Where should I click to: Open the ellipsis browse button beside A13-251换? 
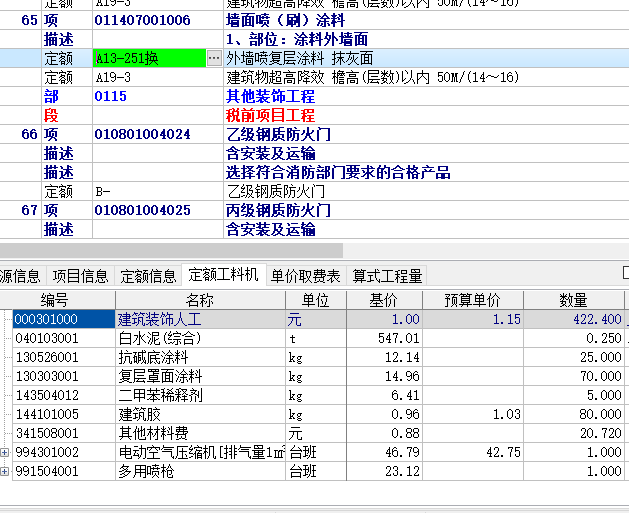coord(214,59)
